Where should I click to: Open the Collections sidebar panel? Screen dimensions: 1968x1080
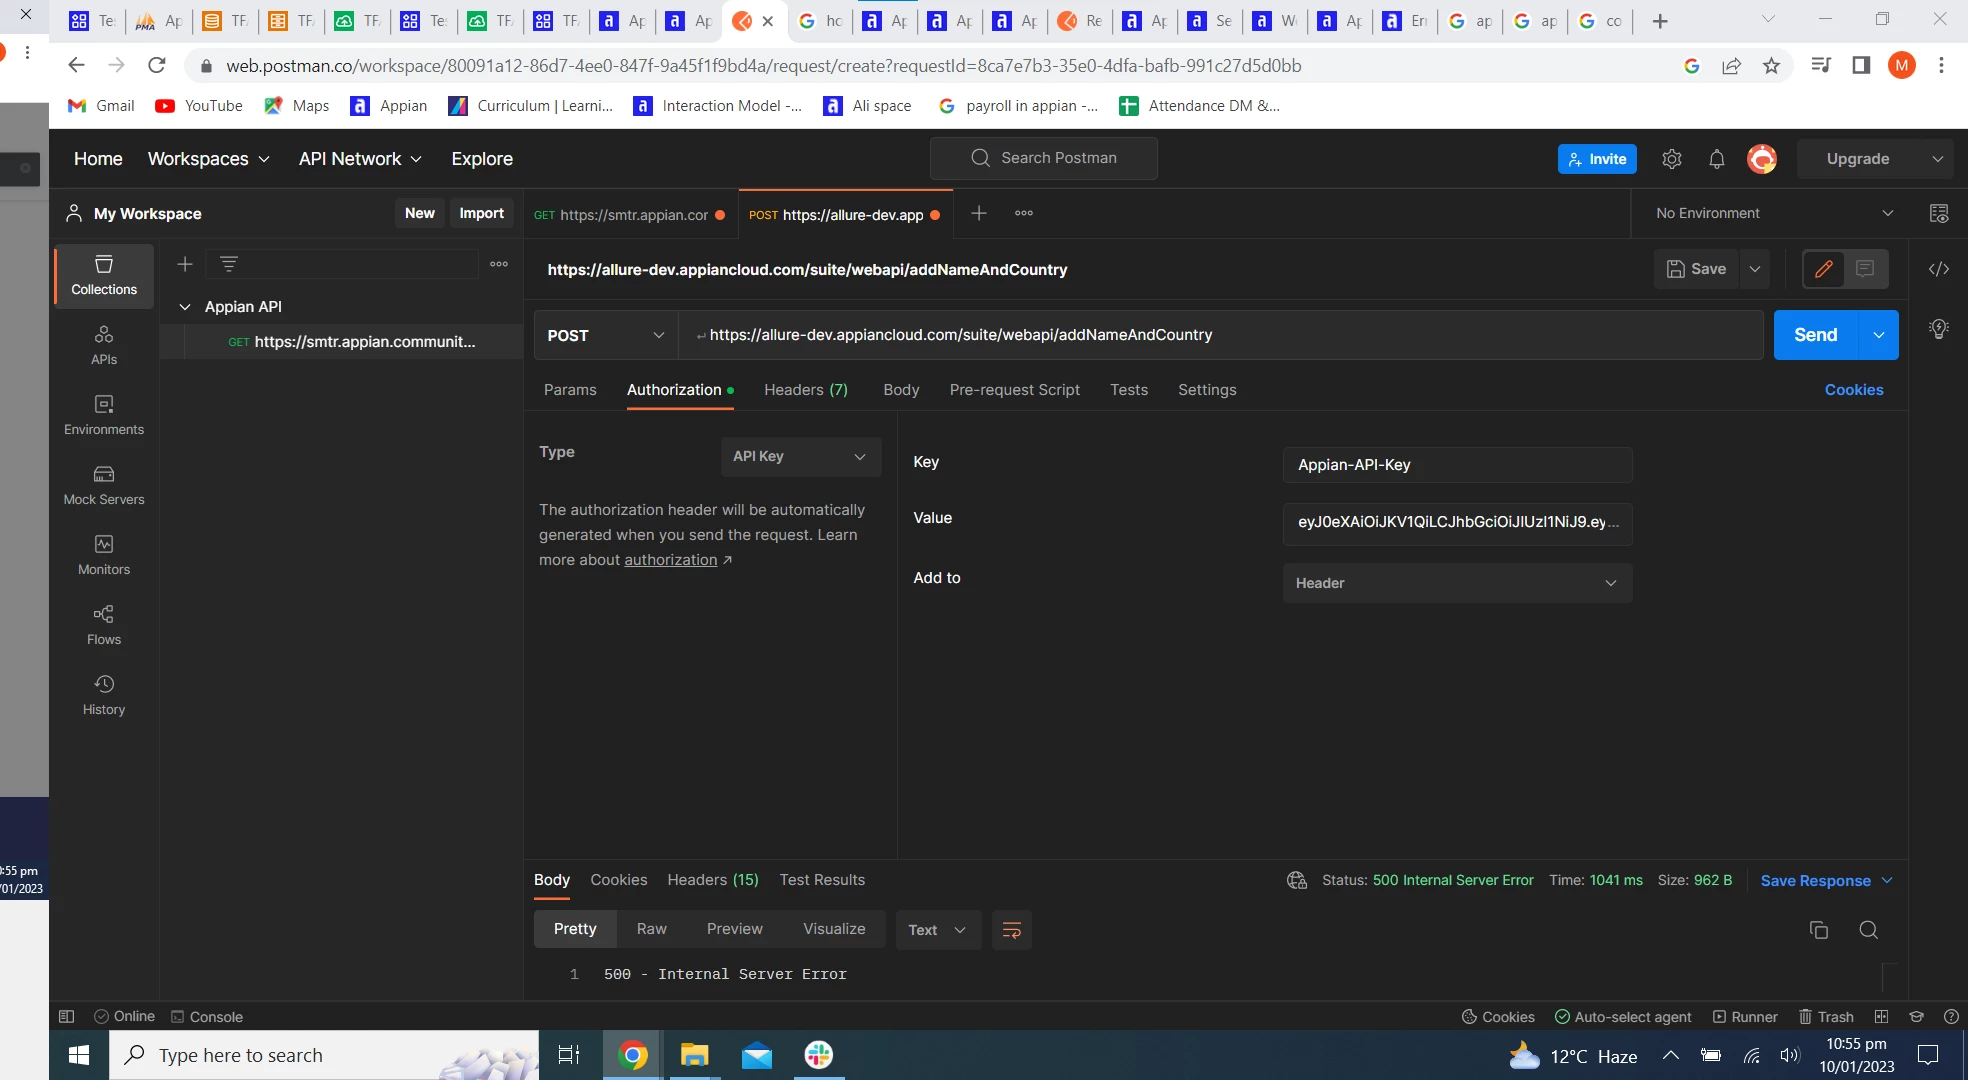point(104,275)
